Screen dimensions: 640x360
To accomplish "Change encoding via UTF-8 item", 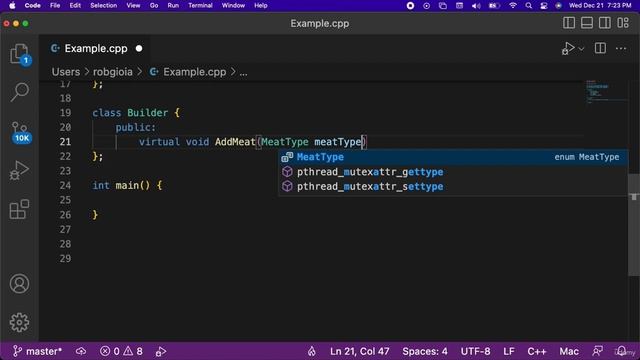I will point(476,351).
